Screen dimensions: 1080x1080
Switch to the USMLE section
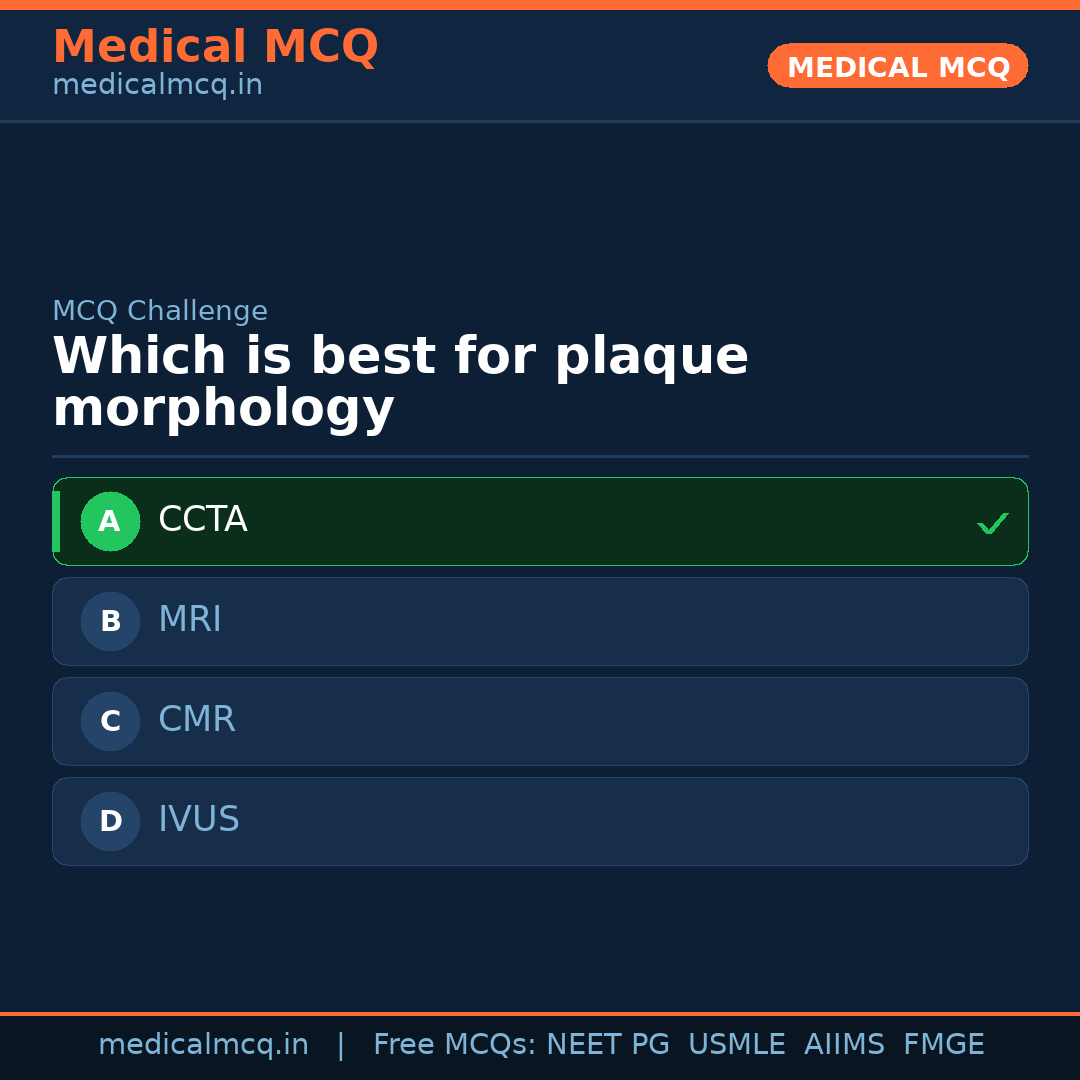pos(737,1043)
